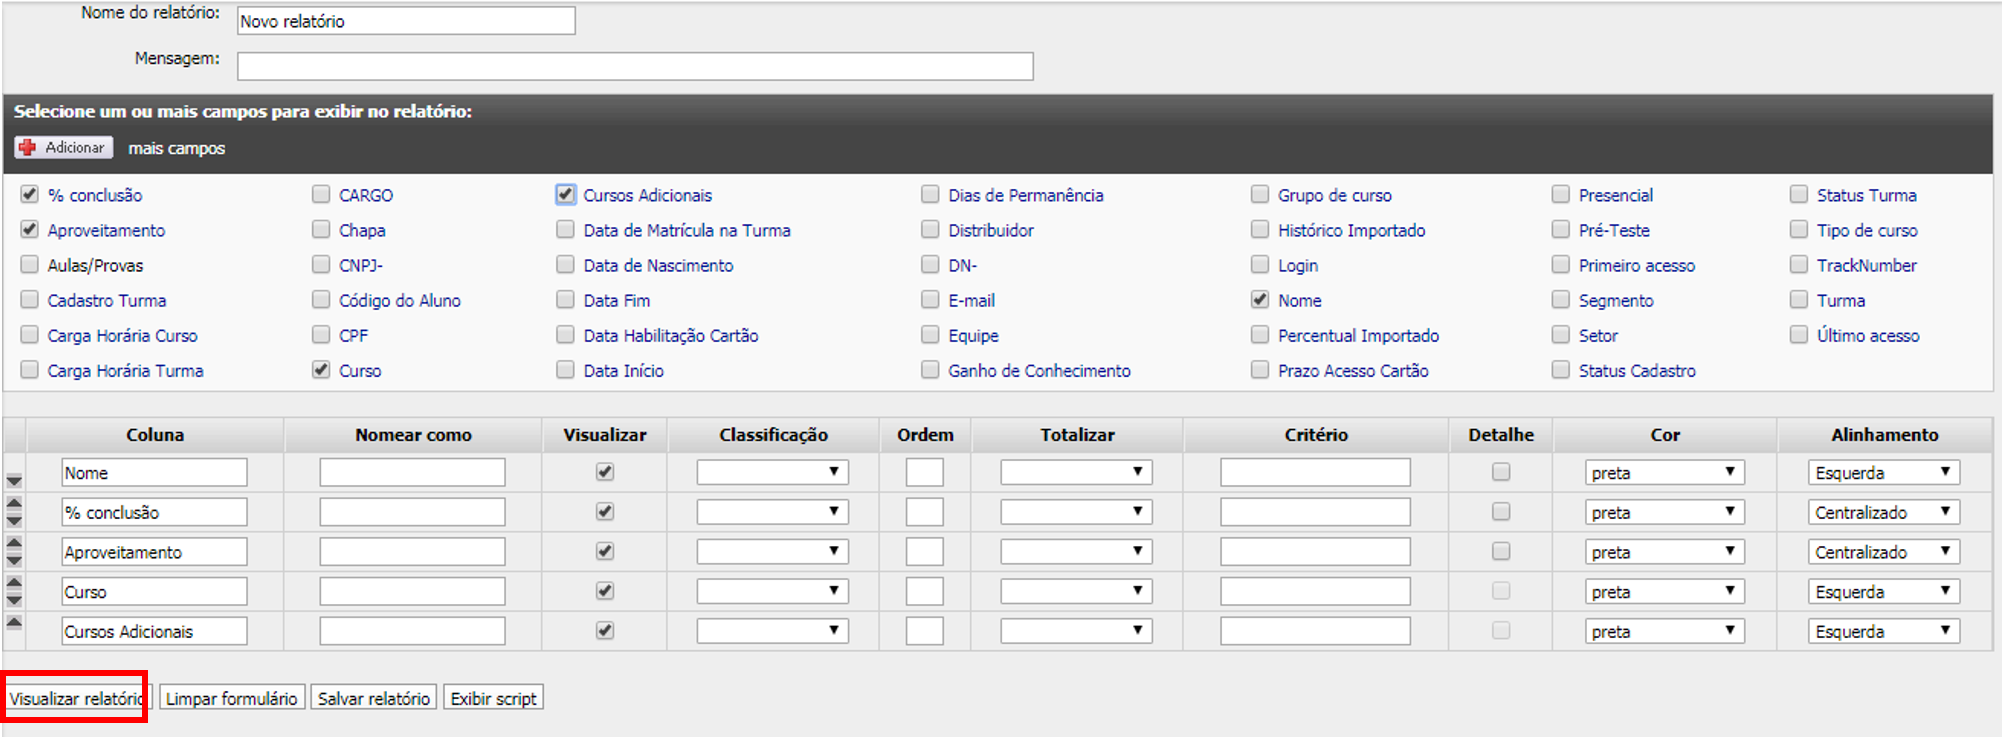Image resolution: width=2002 pixels, height=737 pixels.
Task: Expand the Totalizar dropdown for Curso row
Action: [x=1076, y=592]
